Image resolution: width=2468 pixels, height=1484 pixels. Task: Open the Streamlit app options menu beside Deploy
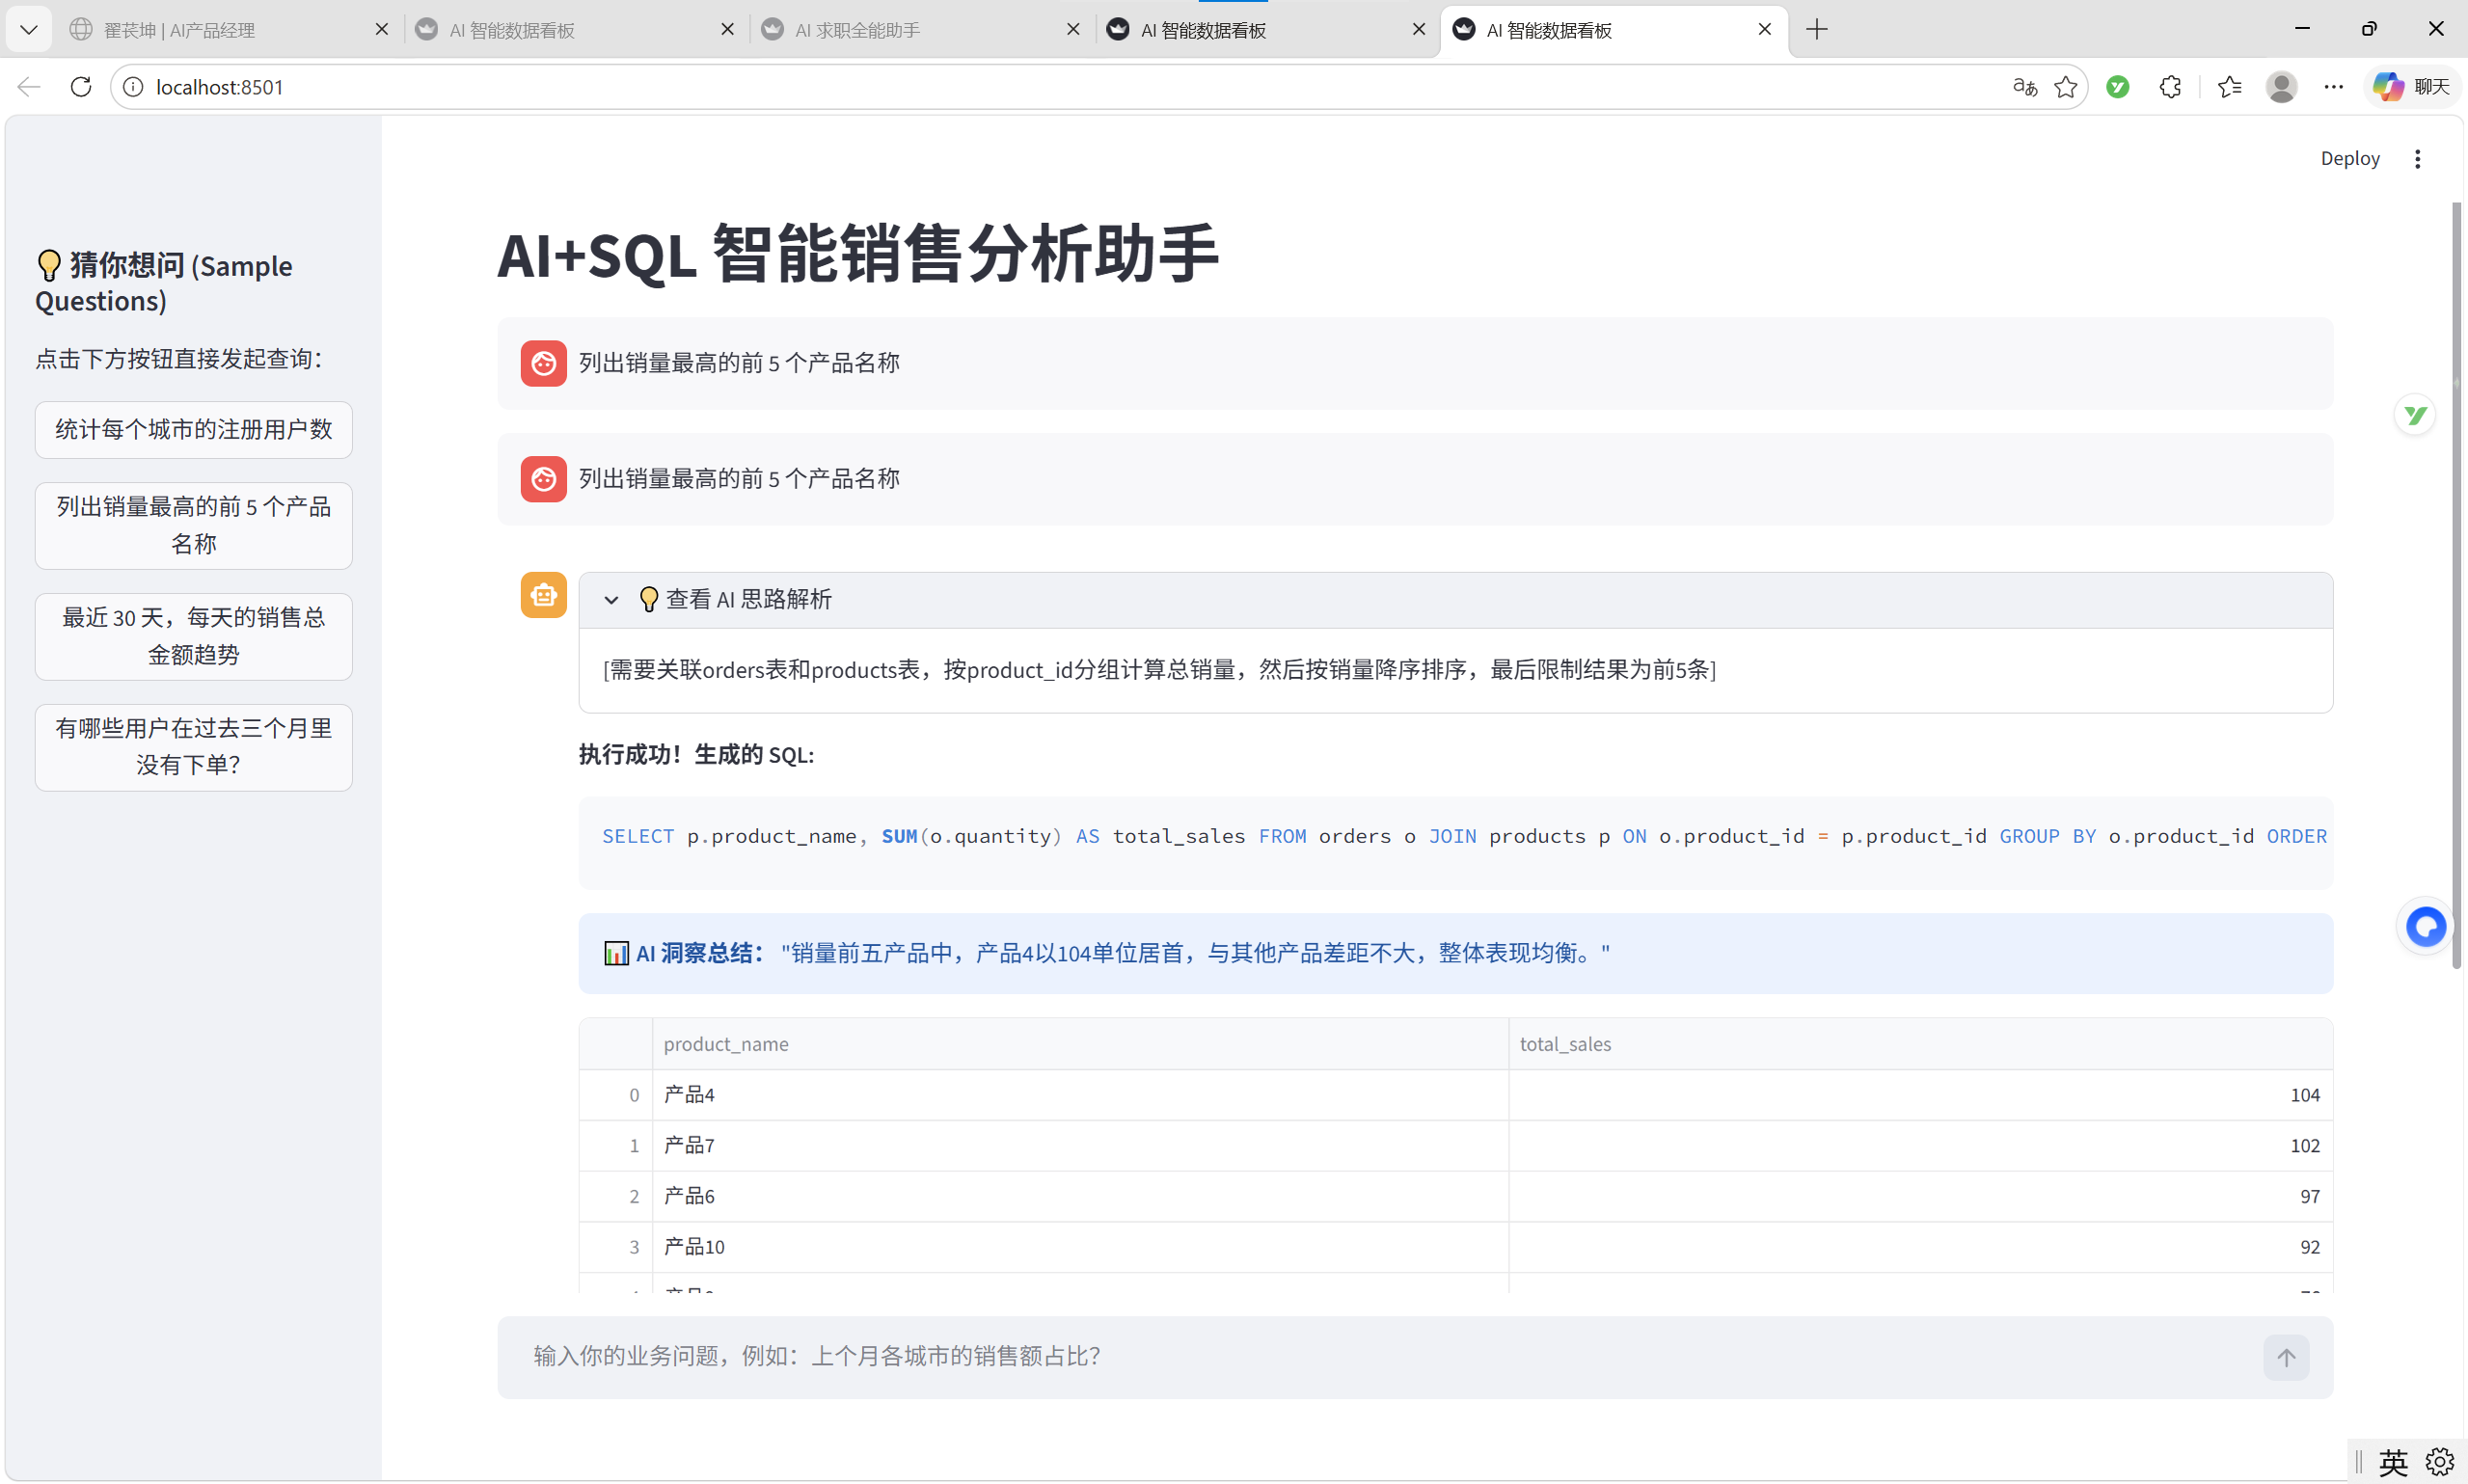coord(2417,158)
